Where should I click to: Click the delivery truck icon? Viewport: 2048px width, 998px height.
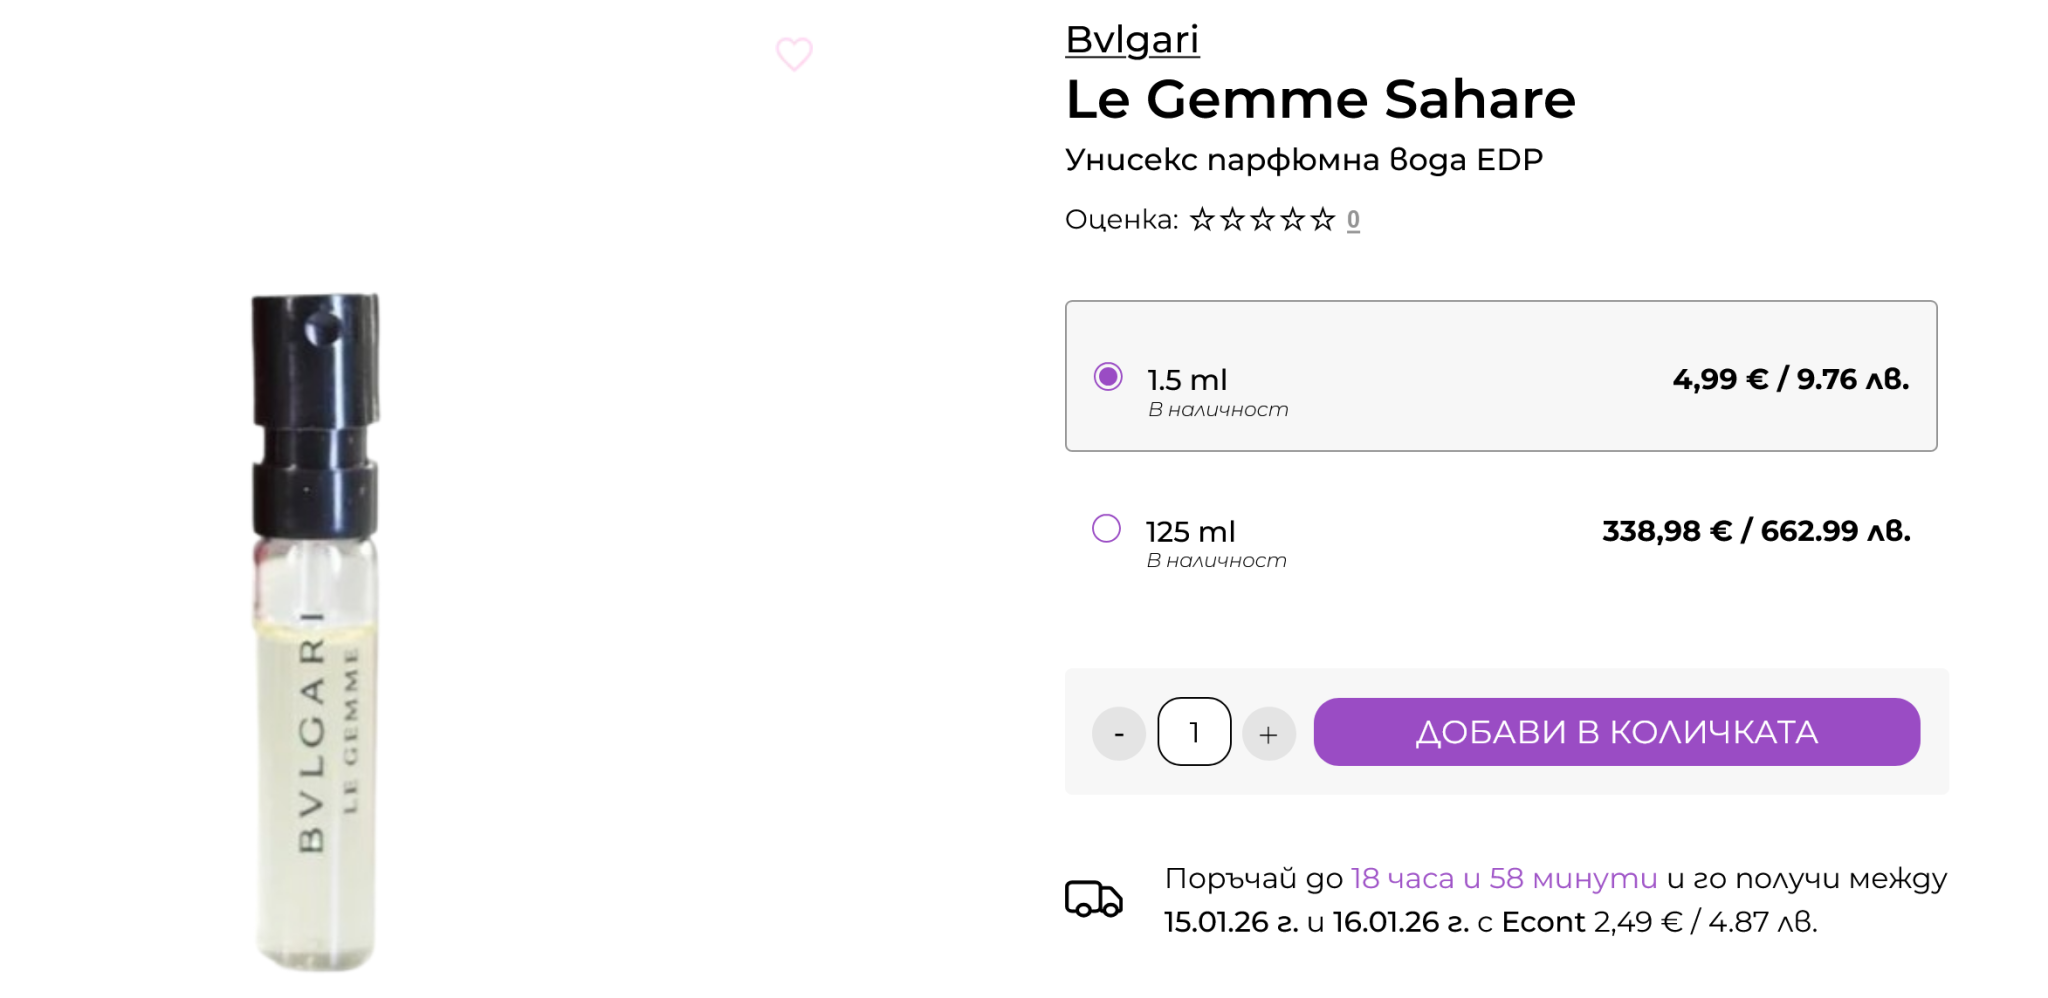(x=1093, y=898)
